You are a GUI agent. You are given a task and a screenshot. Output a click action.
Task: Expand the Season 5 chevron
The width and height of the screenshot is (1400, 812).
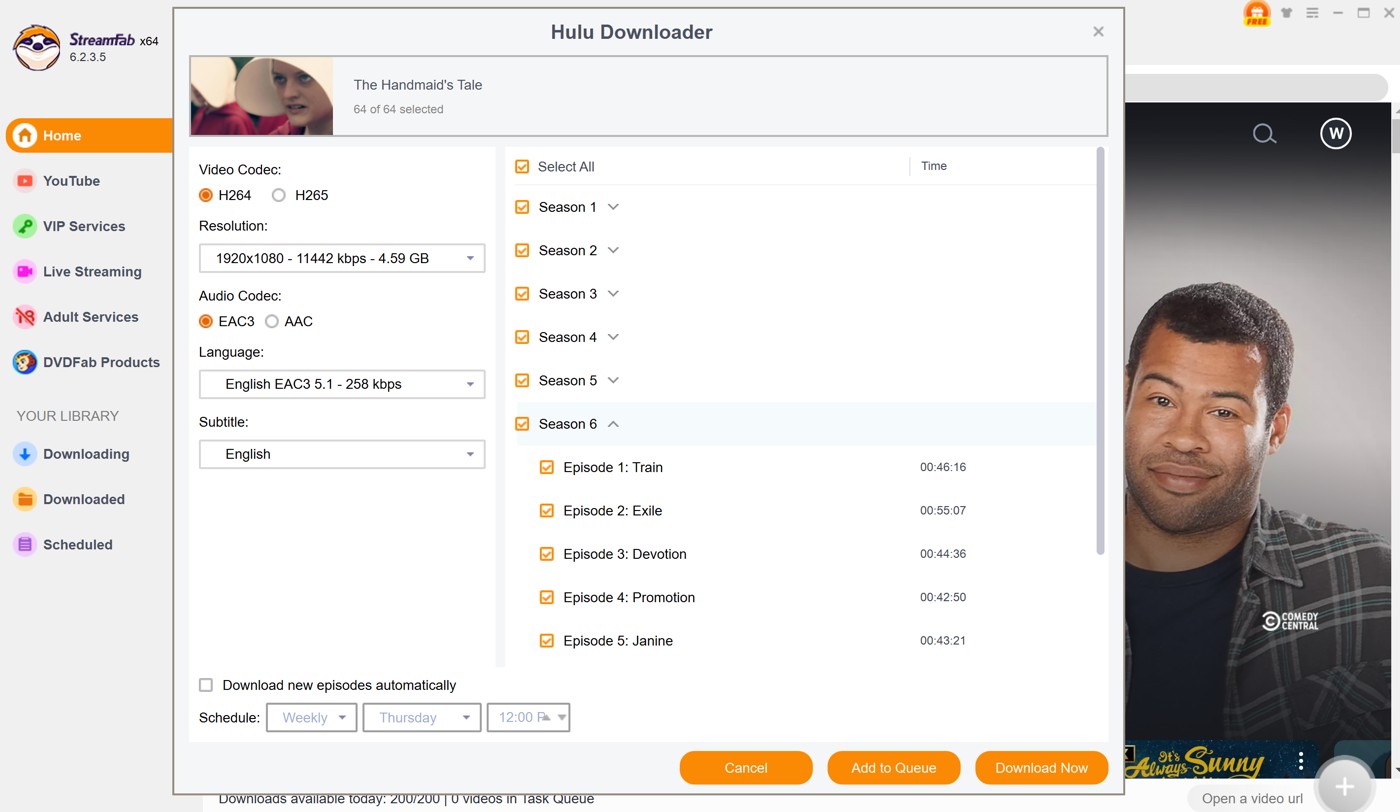614,380
